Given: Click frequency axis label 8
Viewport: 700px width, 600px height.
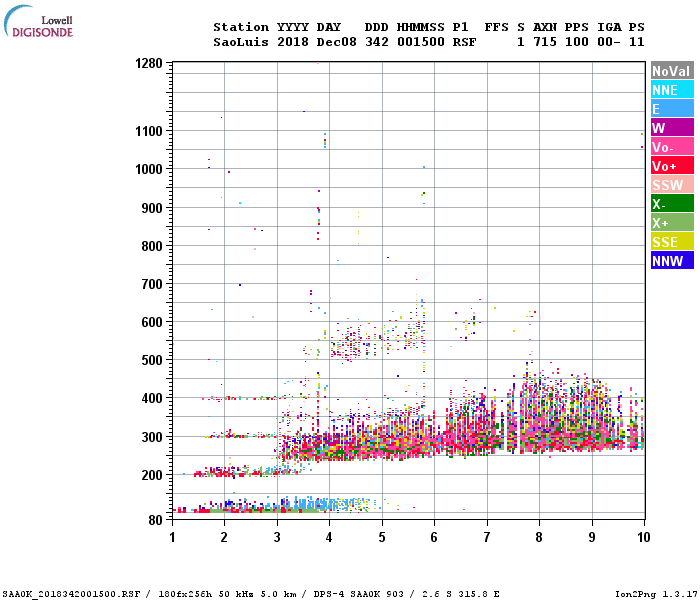Looking at the screenshot, I should point(539,537).
